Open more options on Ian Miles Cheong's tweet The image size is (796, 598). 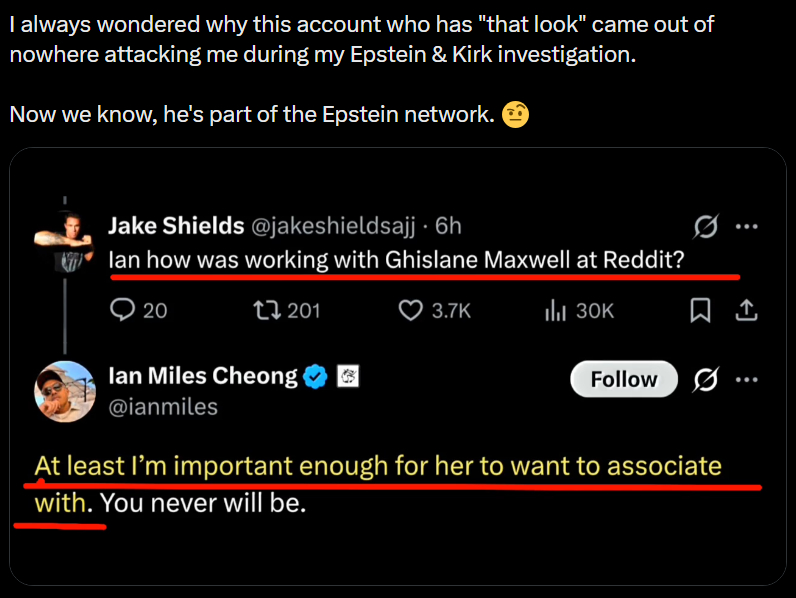tap(746, 379)
